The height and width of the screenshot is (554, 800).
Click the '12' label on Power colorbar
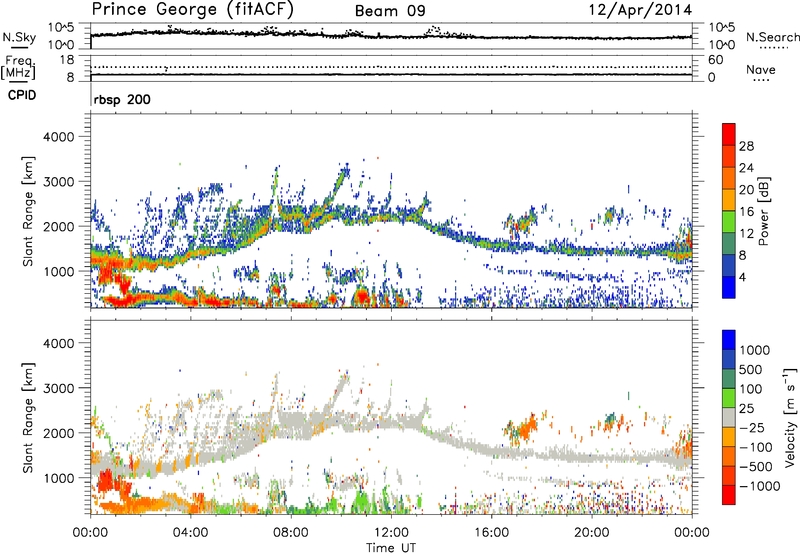[x=746, y=234]
